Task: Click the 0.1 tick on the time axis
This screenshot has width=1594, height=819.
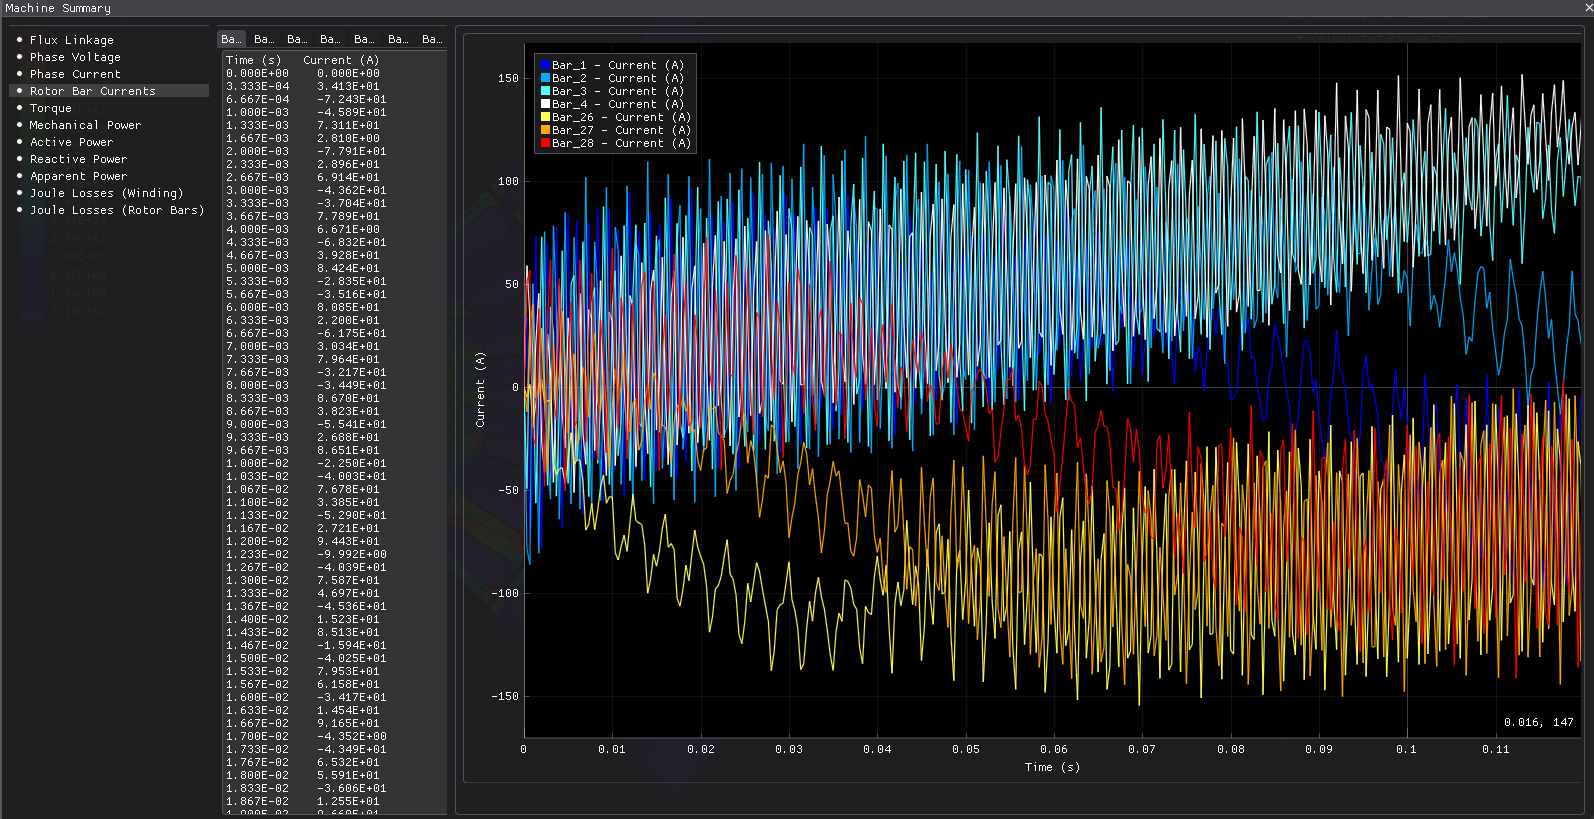Action: (x=1406, y=749)
